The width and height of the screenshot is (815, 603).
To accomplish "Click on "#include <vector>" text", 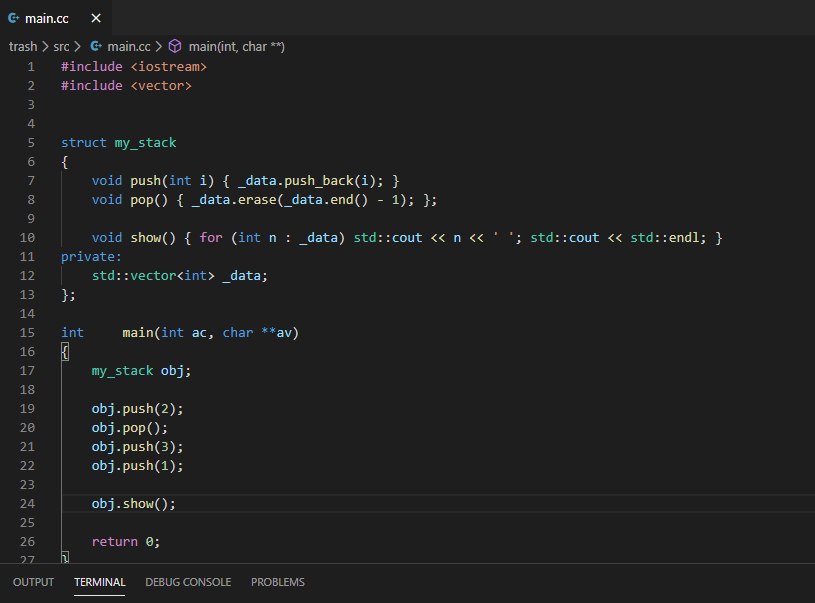I will pyautogui.click(x=126, y=86).
